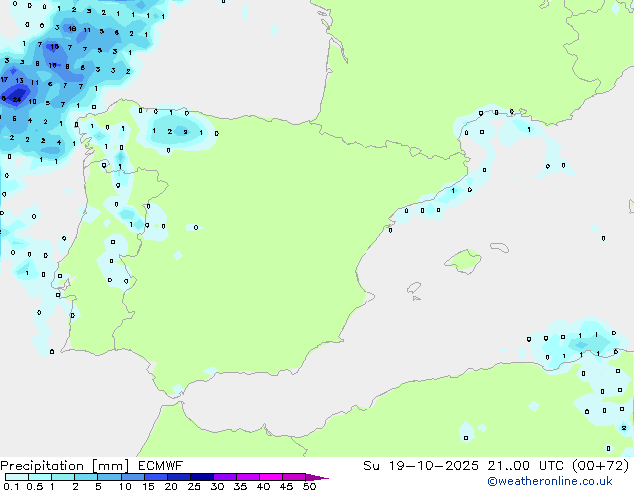
Task: Click the lightest 0.1–0.5 mm legend swatch
Action: [x=17, y=477]
